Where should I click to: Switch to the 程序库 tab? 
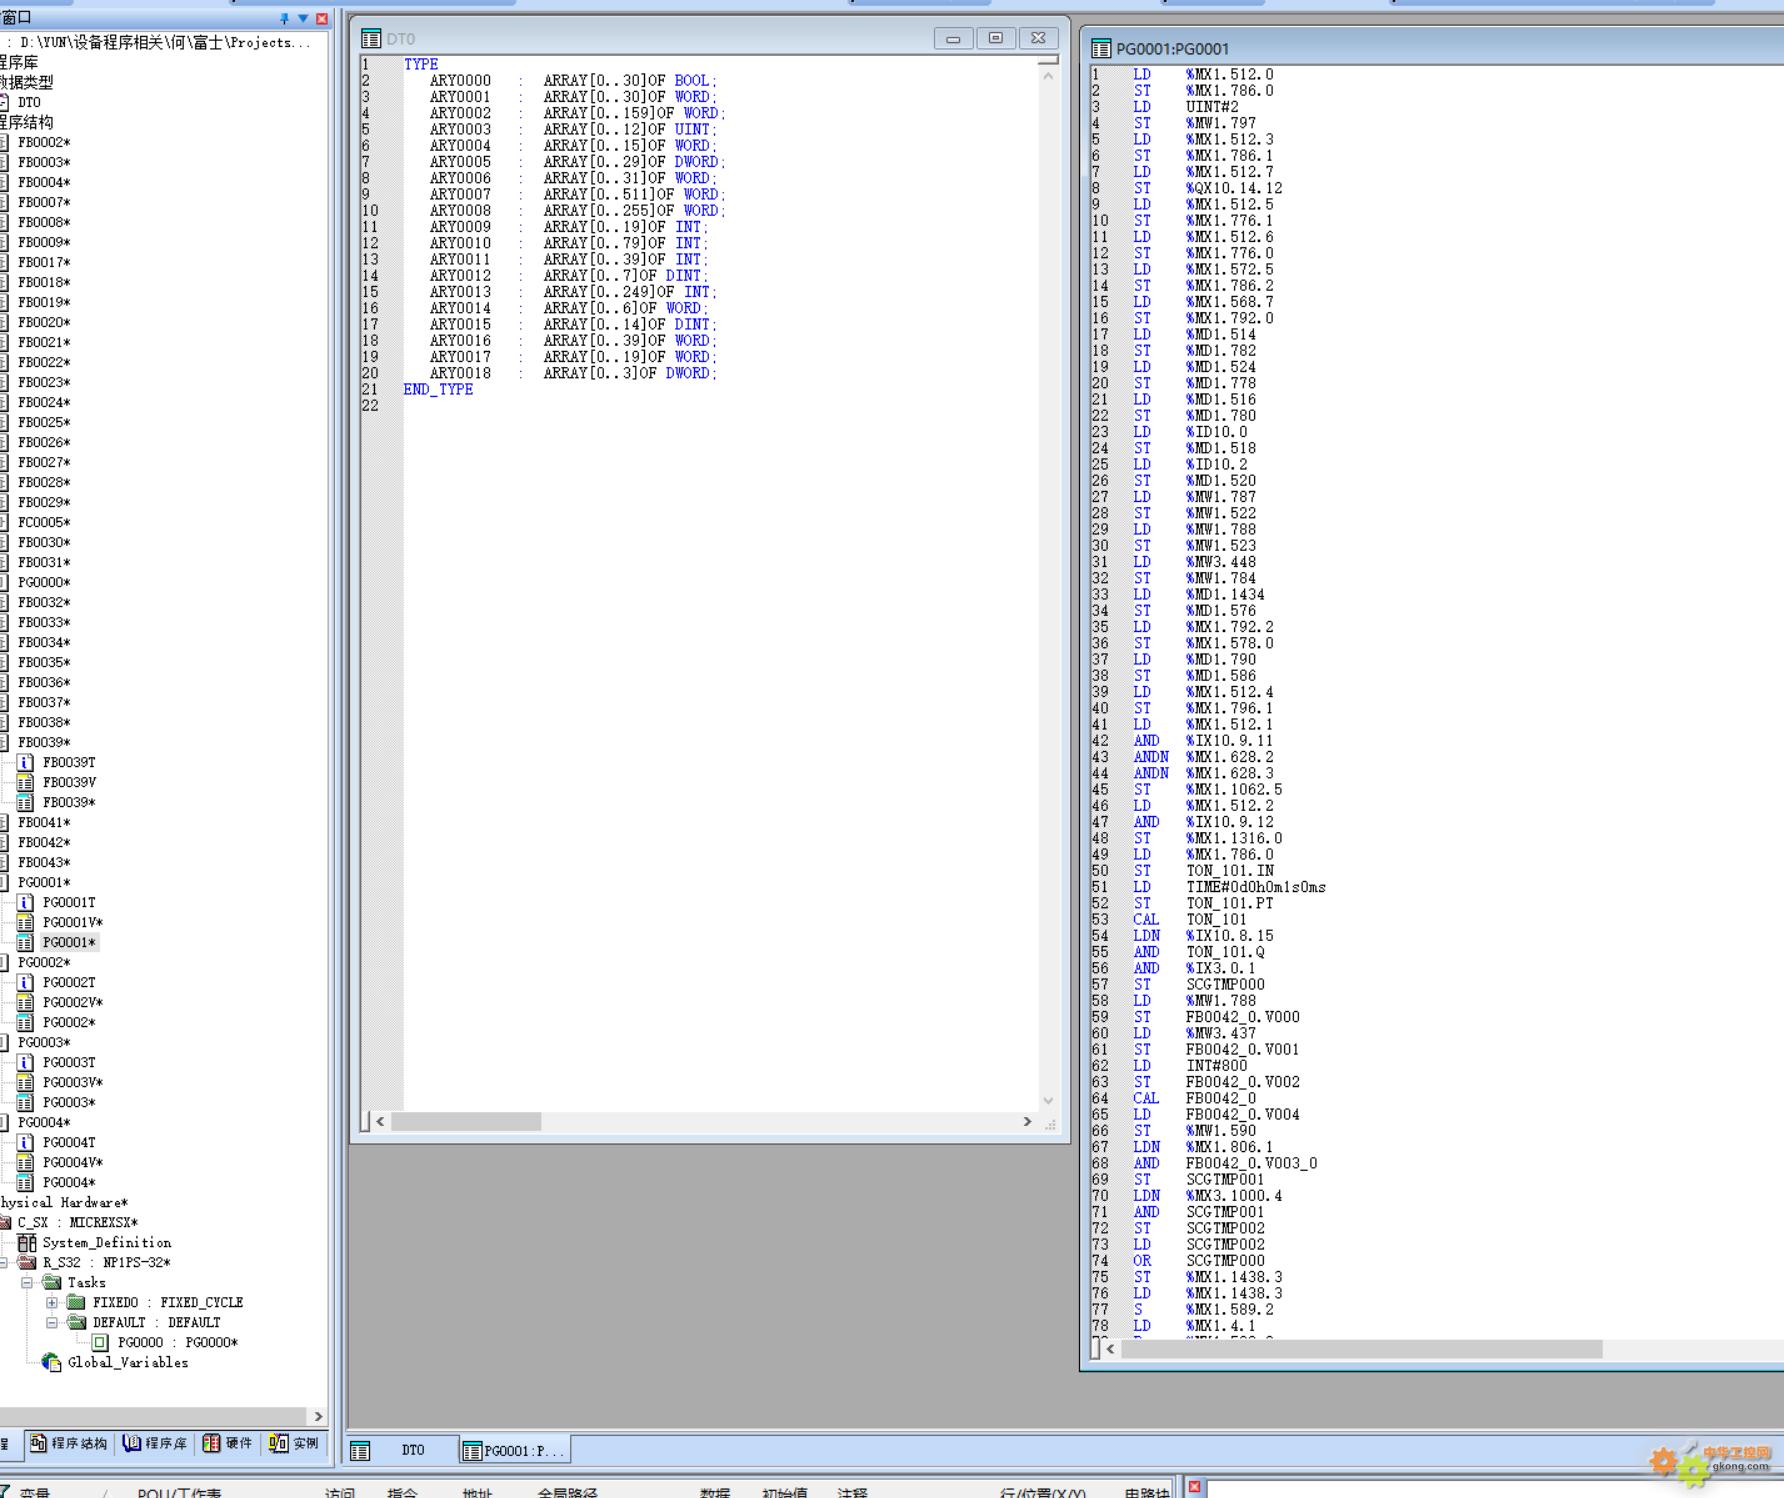(155, 1443)
